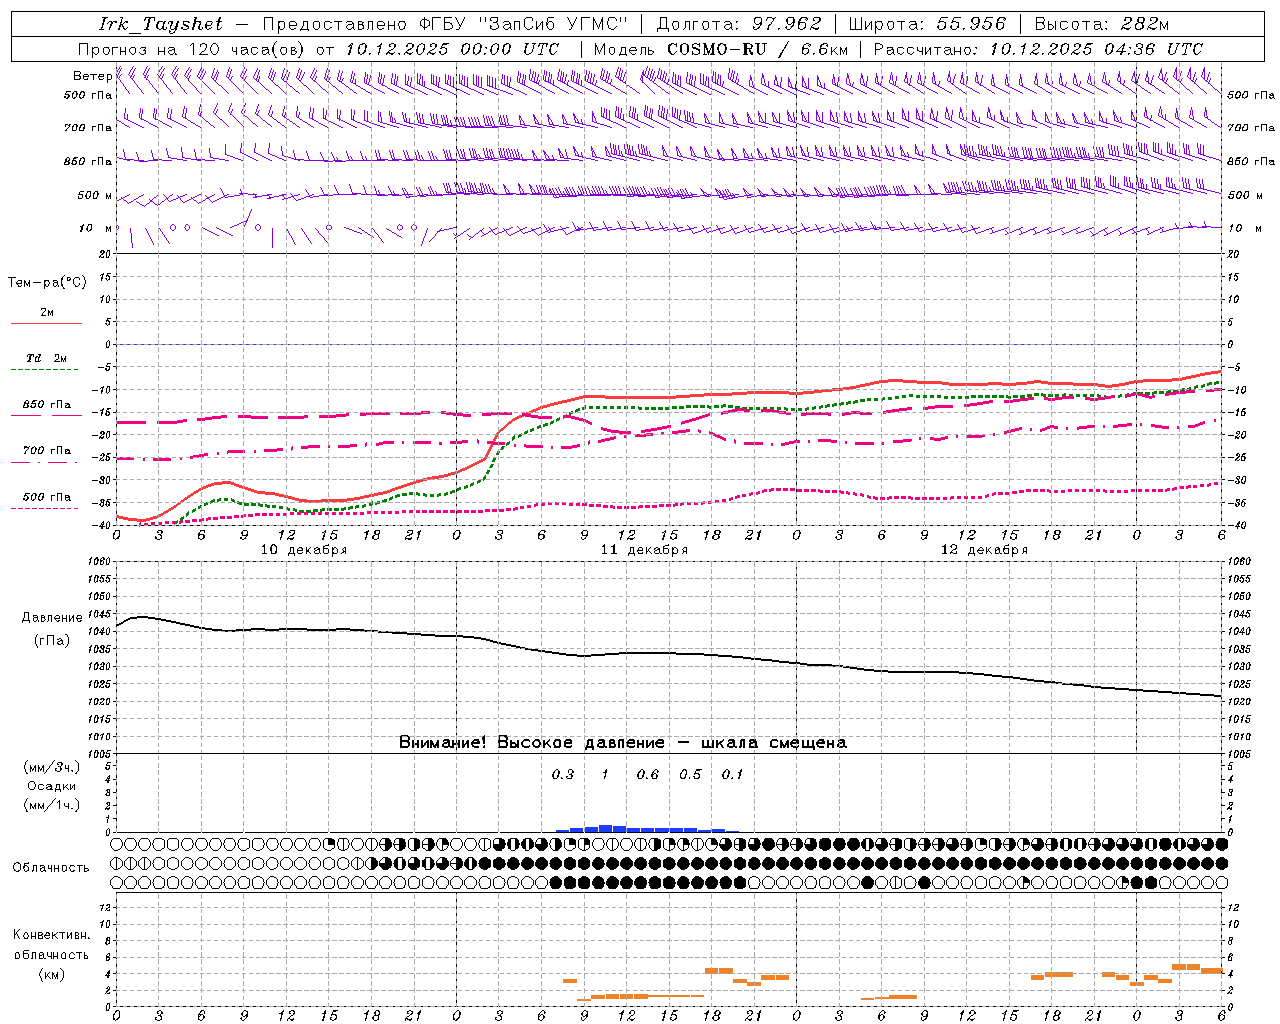Select the Высота: 282м value

pyautogui.click(x=1102, y=24)
